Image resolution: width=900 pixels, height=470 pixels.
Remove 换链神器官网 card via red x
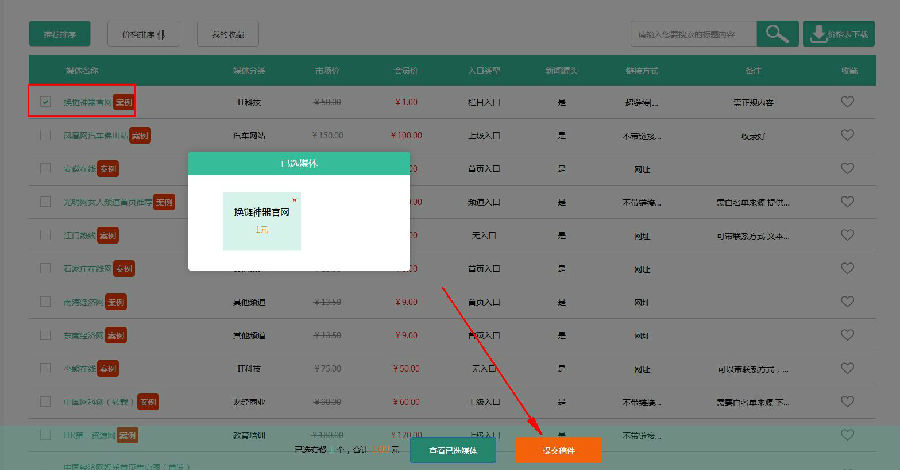[x=294, y=200]
